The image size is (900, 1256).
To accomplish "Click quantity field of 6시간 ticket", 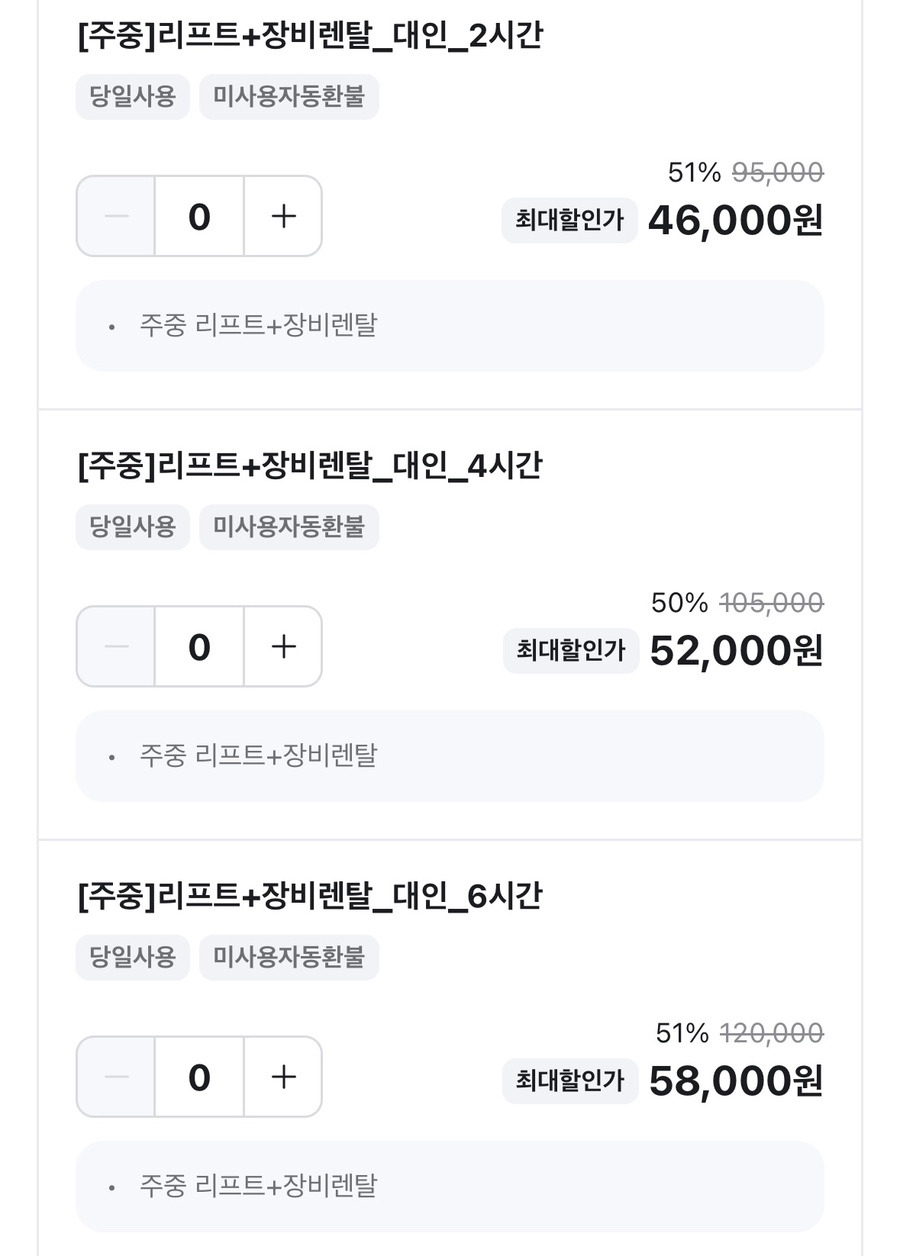I will click(199, 1077).
